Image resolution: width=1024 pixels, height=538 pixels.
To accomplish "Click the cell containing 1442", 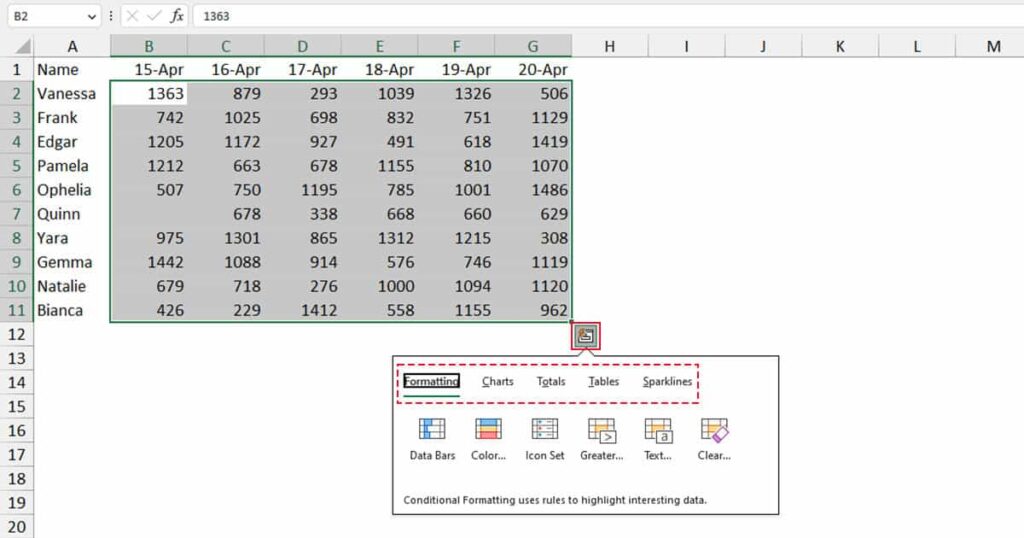I will [x=149, y=262].
